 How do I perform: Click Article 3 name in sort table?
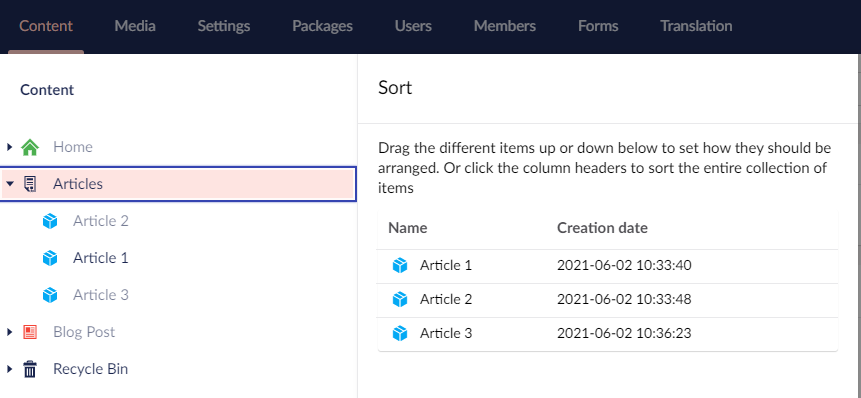pos(446,334)
